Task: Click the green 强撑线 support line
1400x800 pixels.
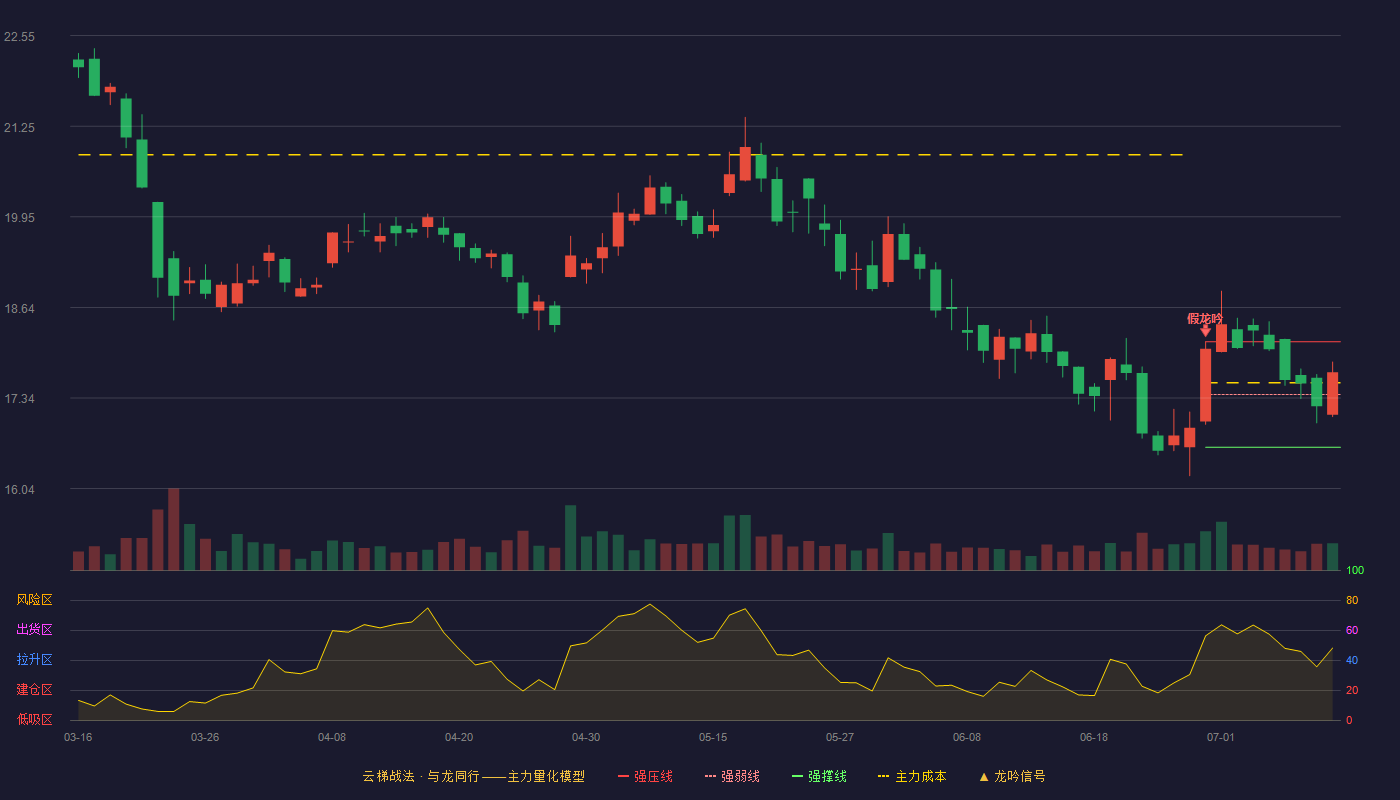Action: 1273,447
